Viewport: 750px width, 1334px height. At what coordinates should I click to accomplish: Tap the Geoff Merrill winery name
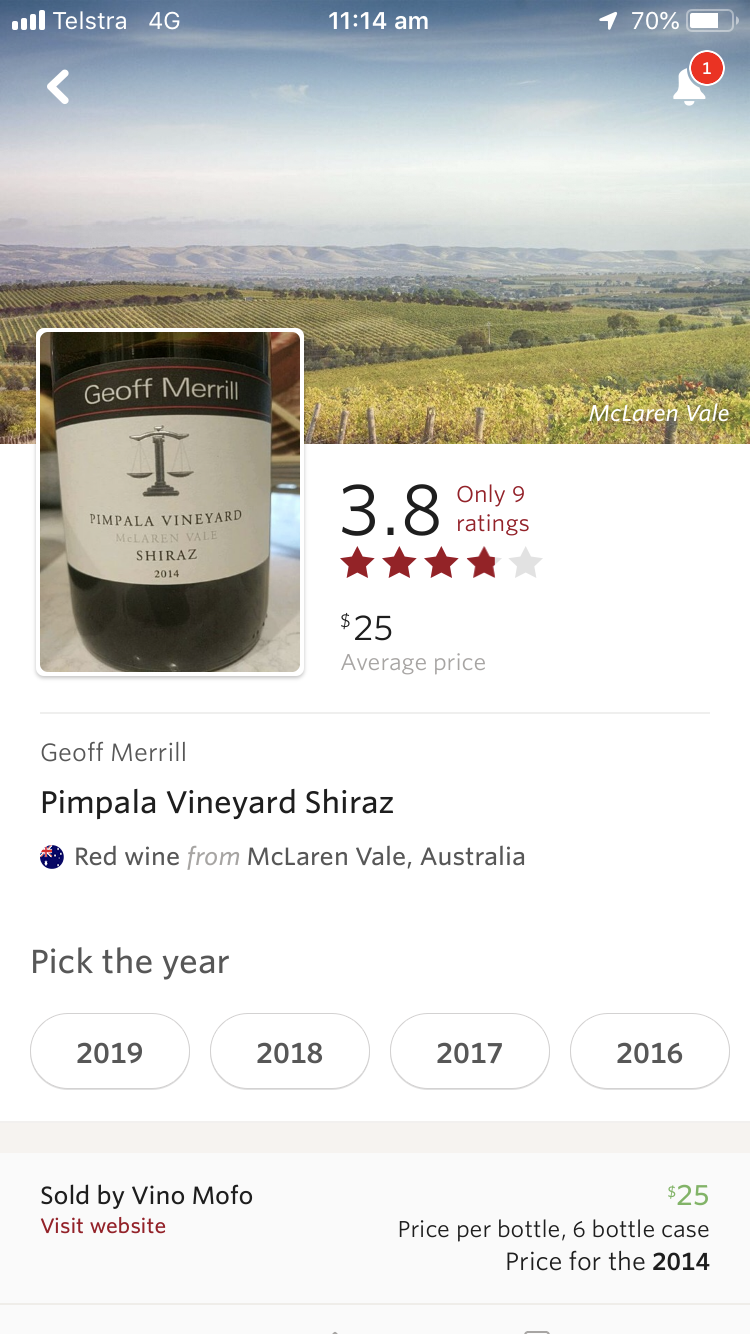click(x=114, y=753)
